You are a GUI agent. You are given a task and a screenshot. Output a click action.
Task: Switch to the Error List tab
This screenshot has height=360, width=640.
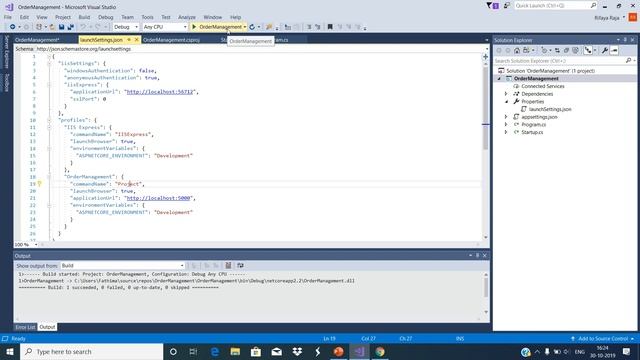point(25,327)
